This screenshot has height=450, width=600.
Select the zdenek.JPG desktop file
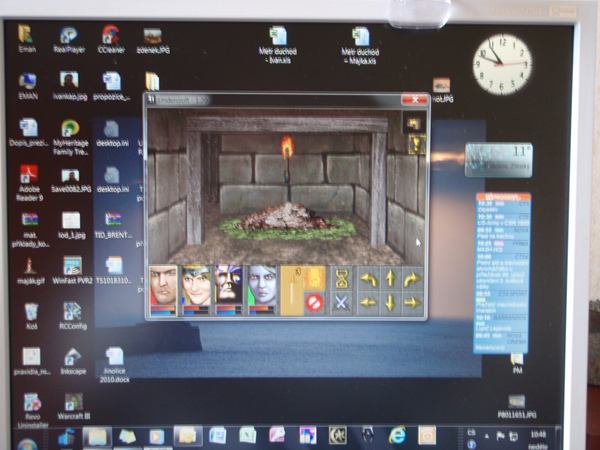(x=153, y=41)
